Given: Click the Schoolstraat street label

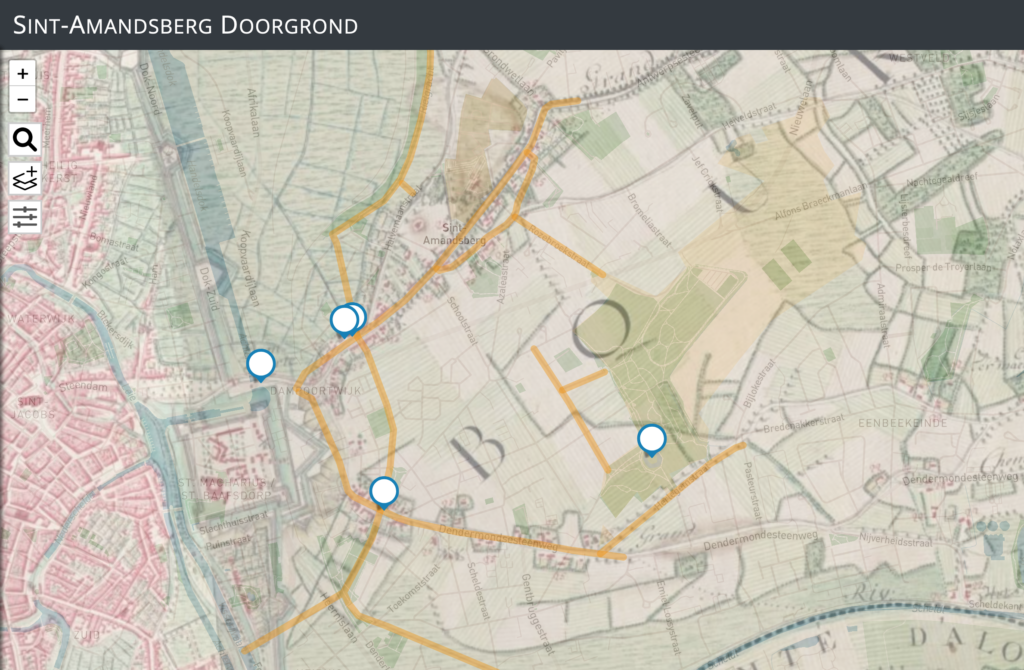Looking at the screenshot, I should (462, 320).
